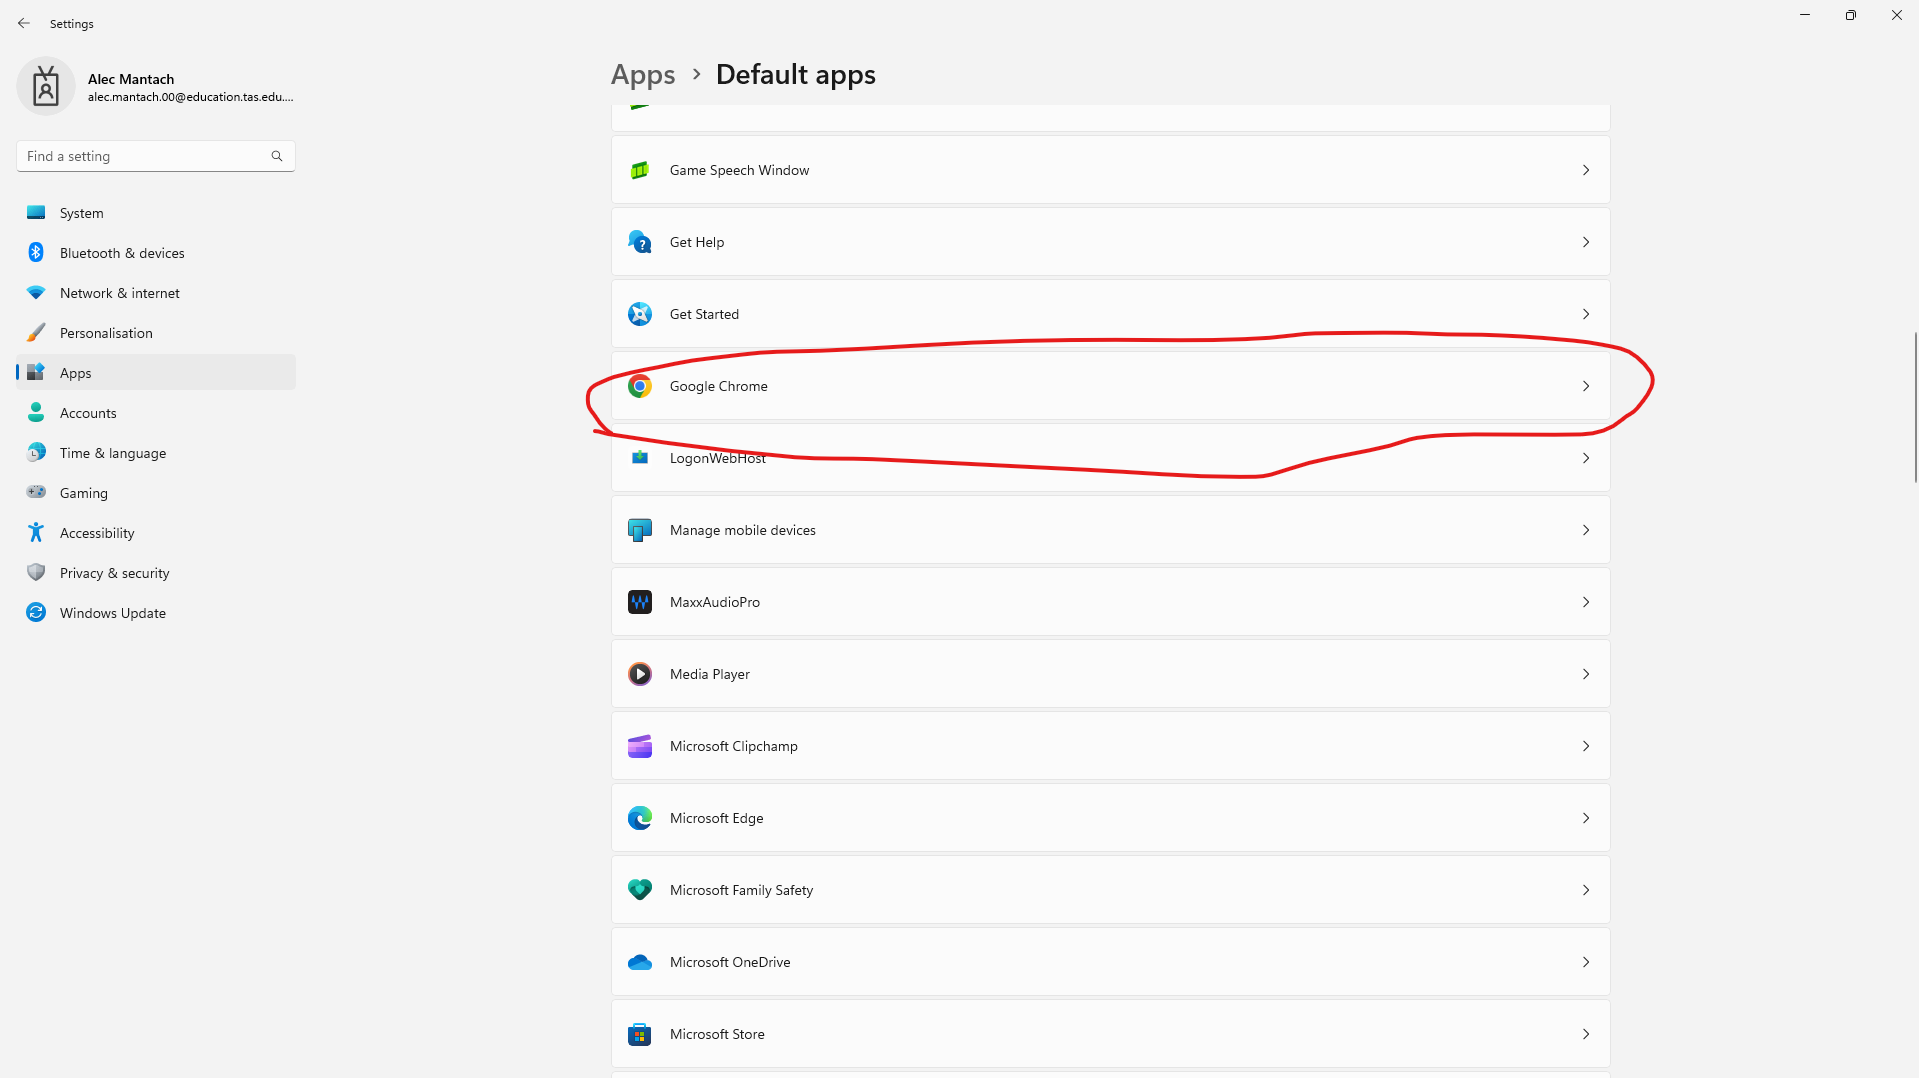Expand the Get Help row chevron
The width and height of the screenshot is (1919, 1078).
coord(1586,242)
